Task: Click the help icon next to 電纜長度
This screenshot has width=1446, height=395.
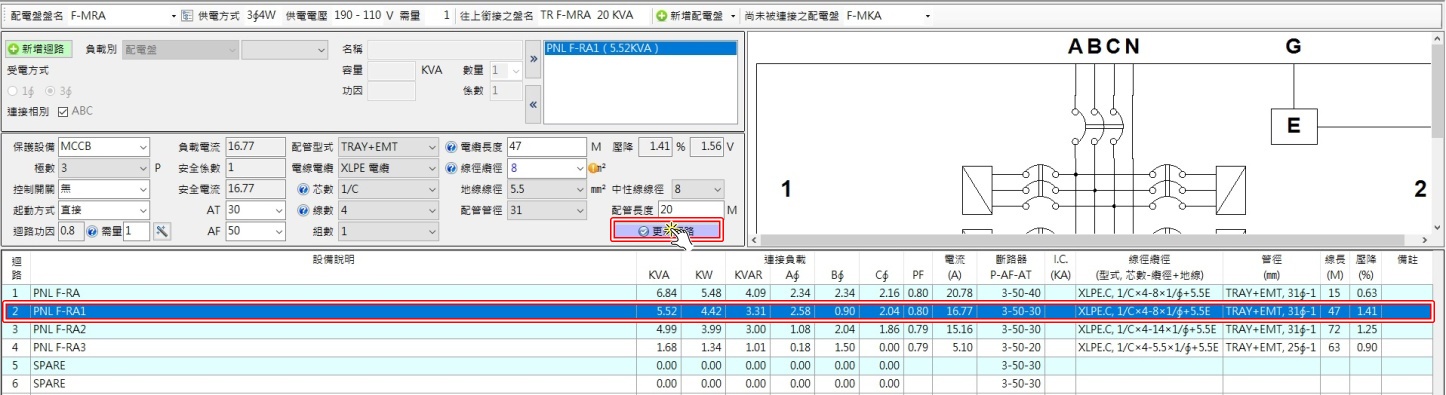Action: tap(451, 147)
